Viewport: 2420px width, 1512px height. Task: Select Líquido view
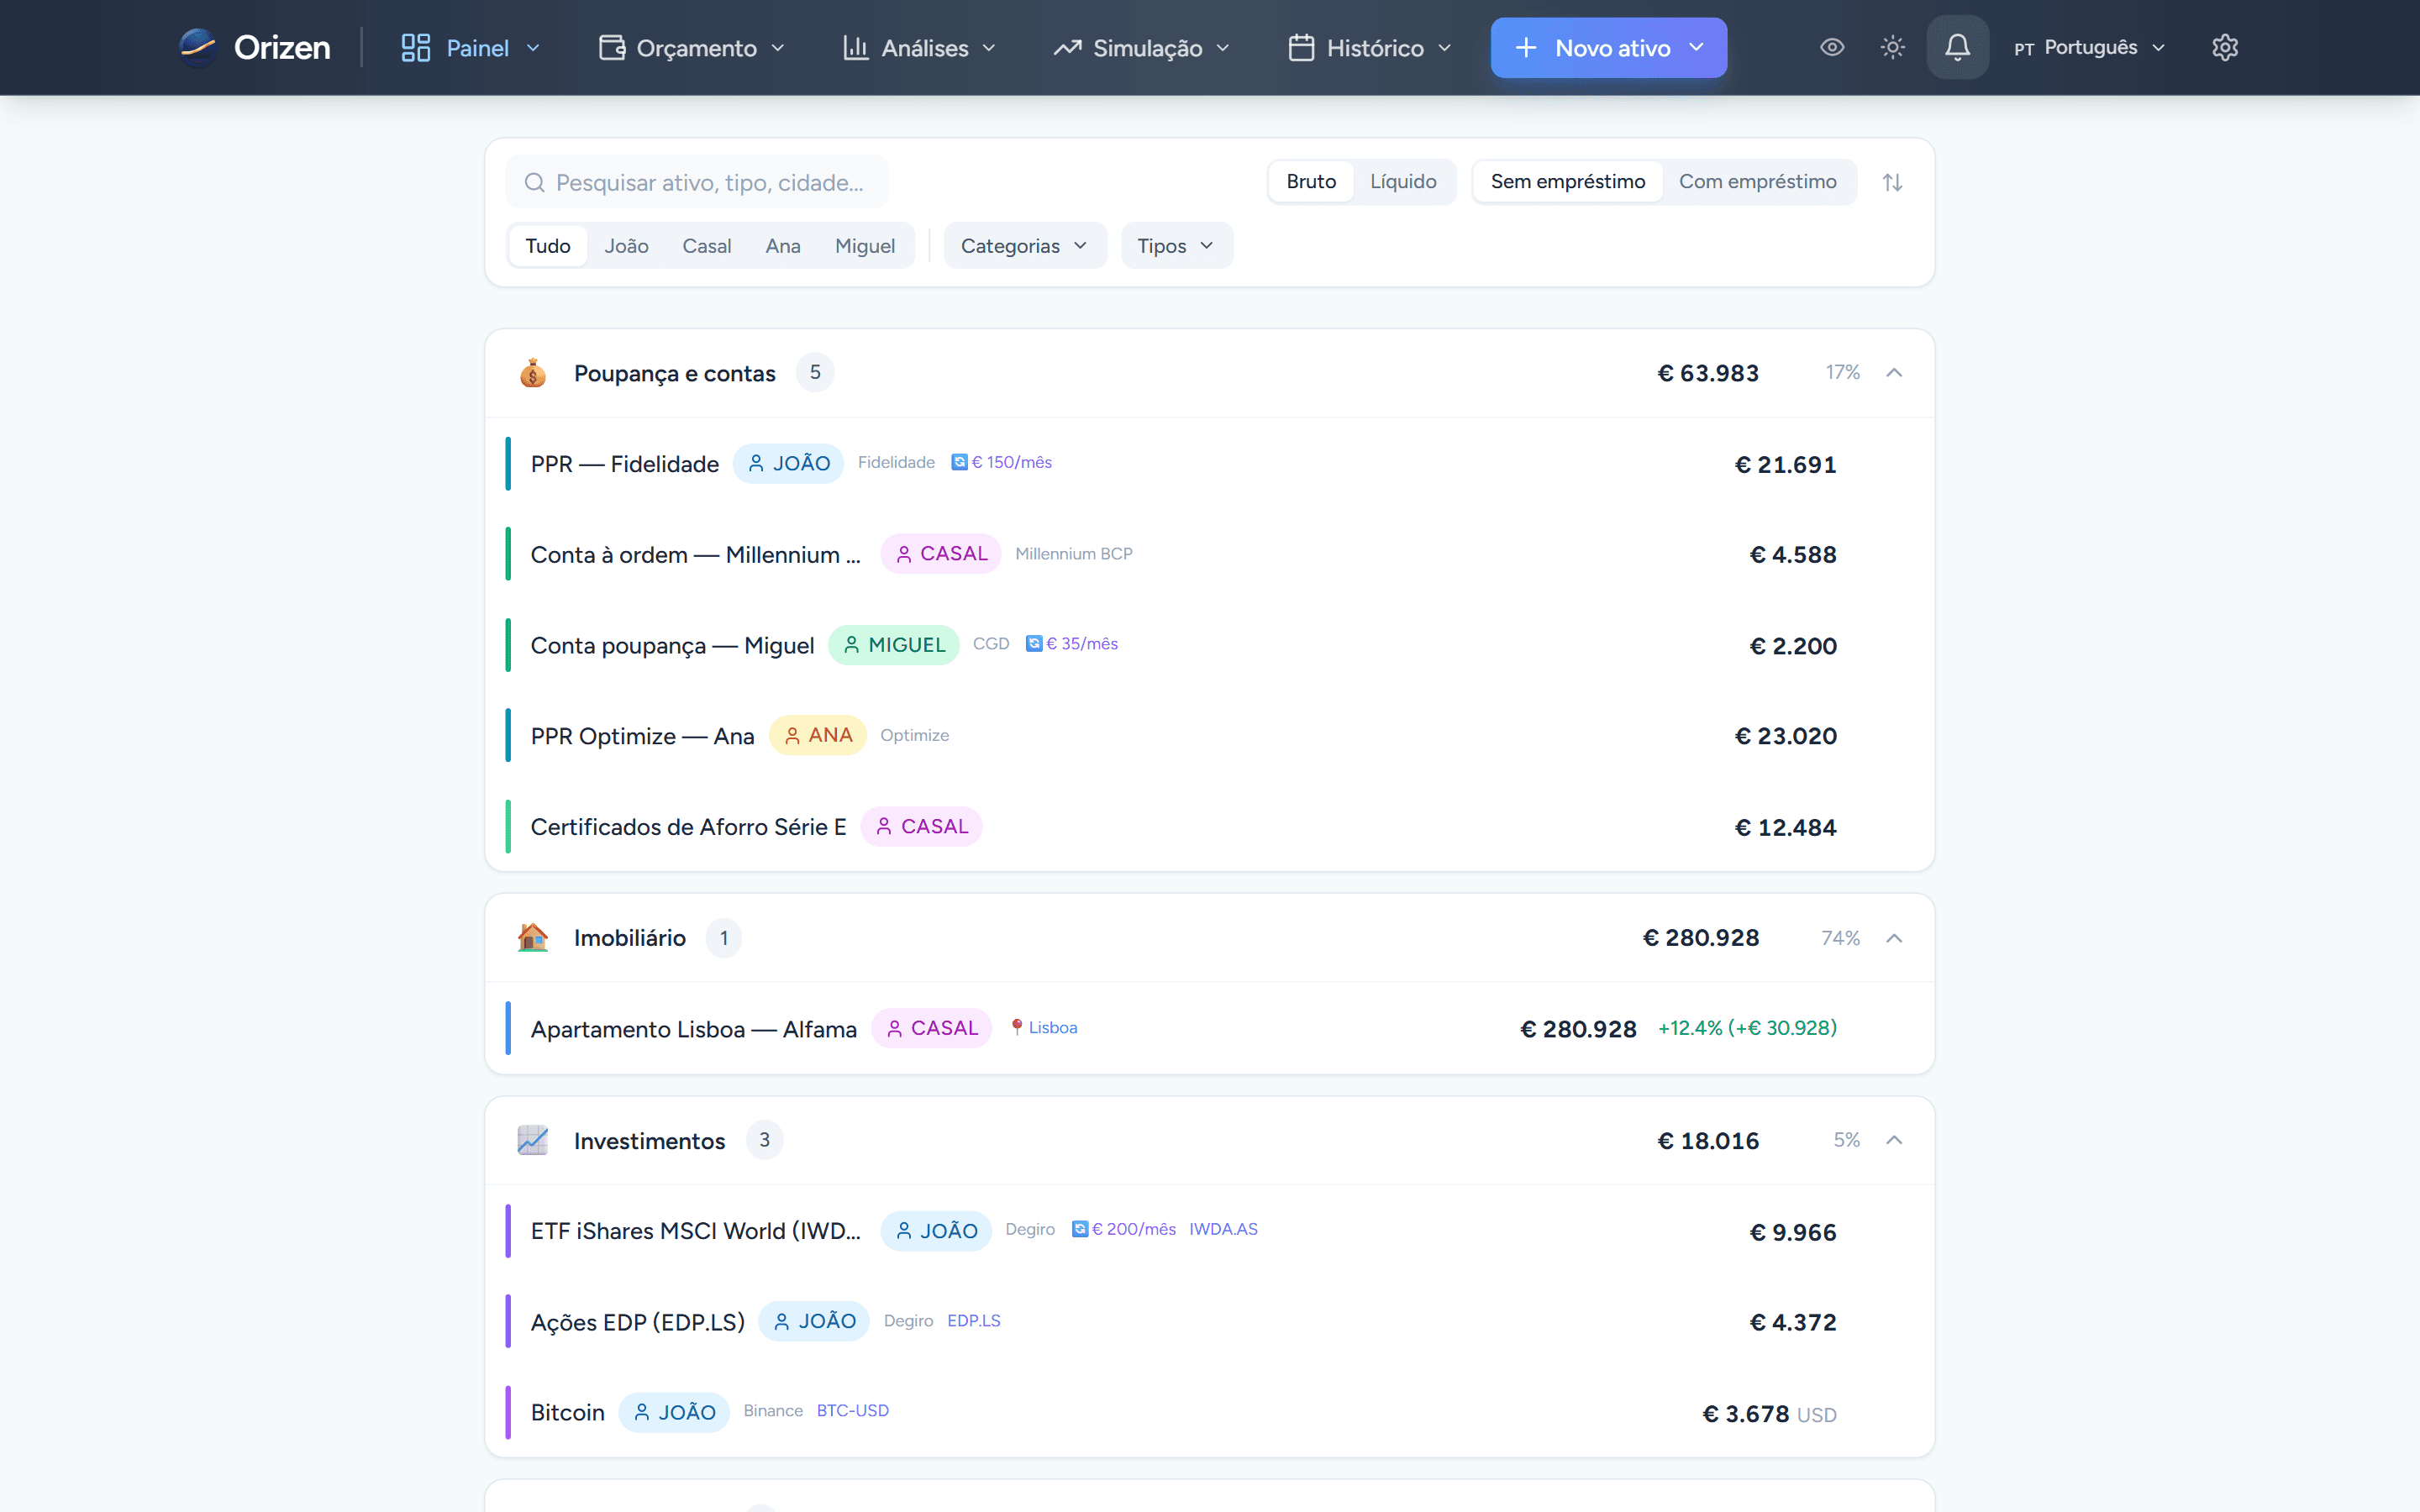pos(1403,182)
